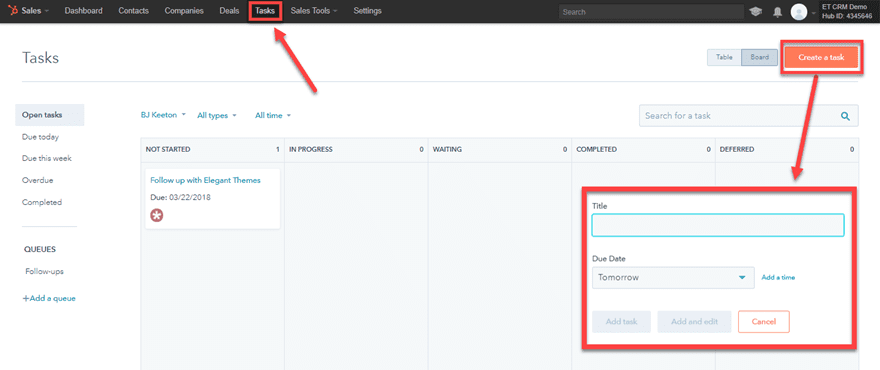Open the Contacts page
The image size is (880, 370).
(x=134, y=11)
